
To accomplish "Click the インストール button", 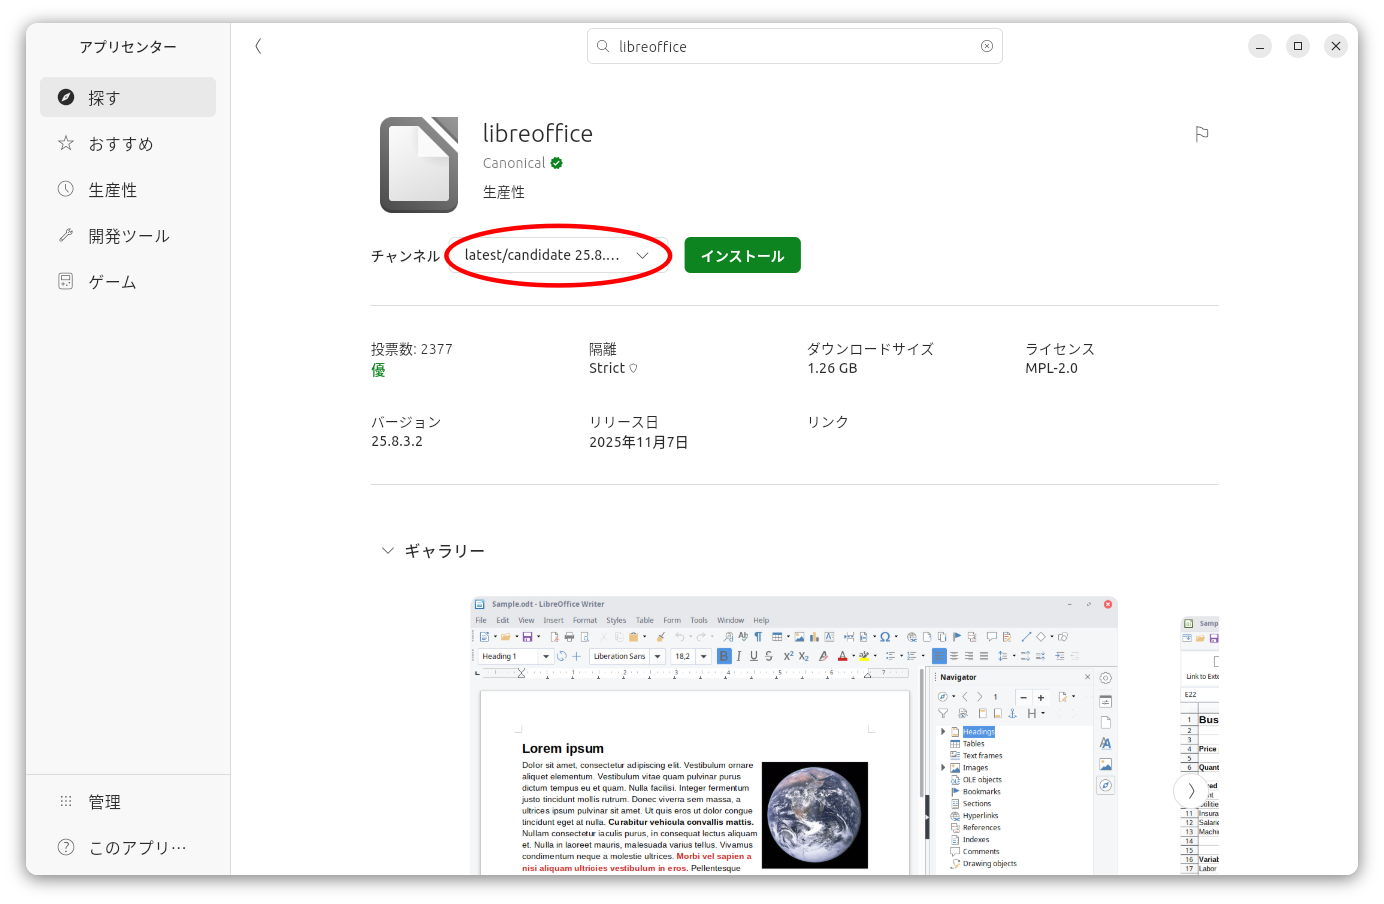I will [x=742, y=255].
